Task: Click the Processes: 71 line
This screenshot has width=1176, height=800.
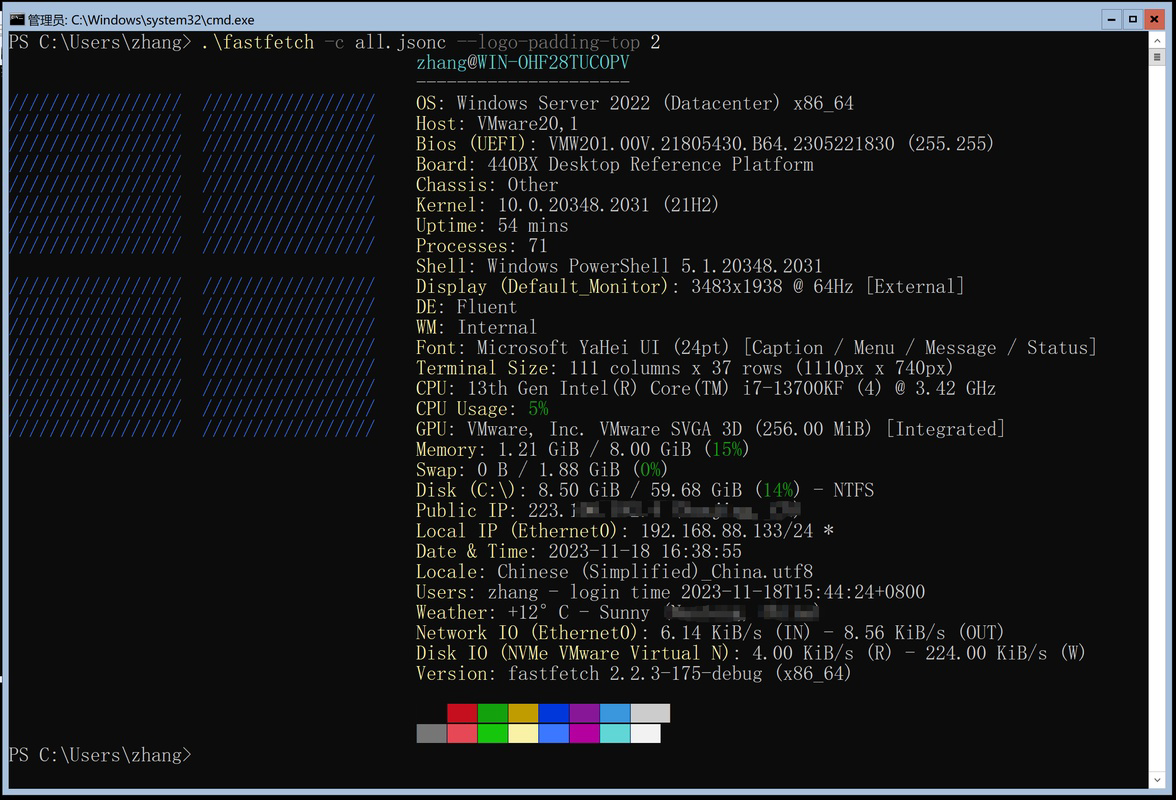Action: tap(482, 246)
